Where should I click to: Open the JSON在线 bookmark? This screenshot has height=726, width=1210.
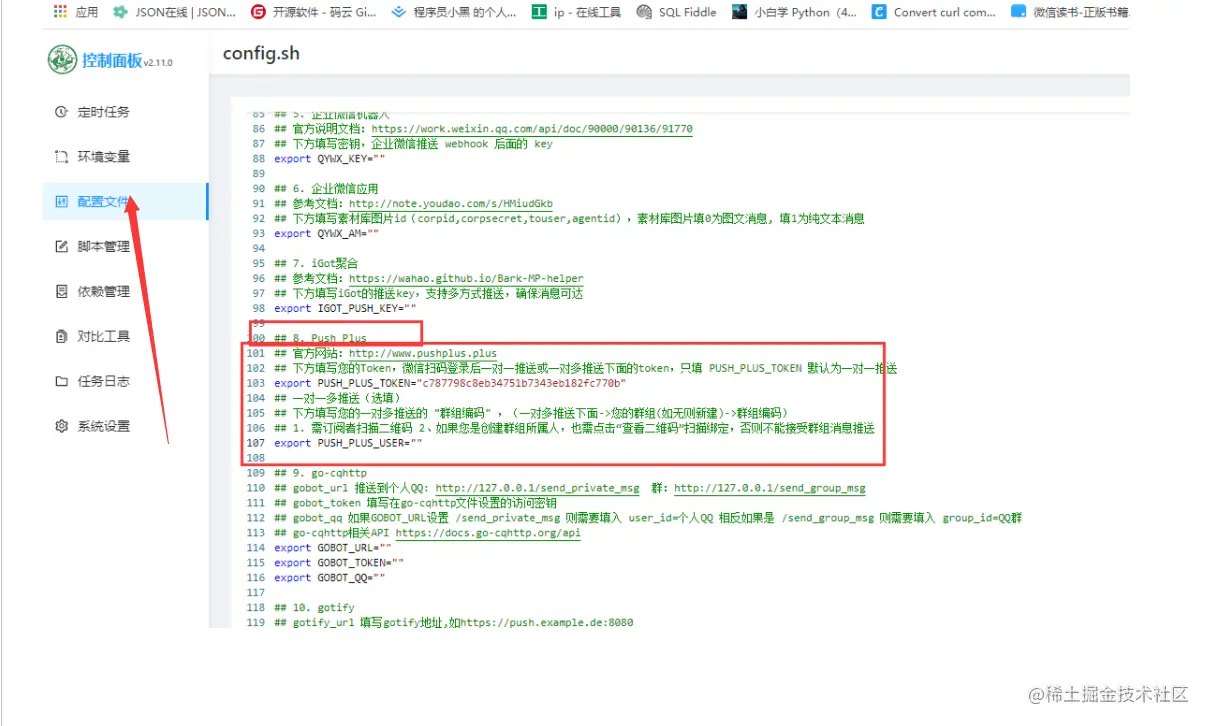tap(176, 12)
